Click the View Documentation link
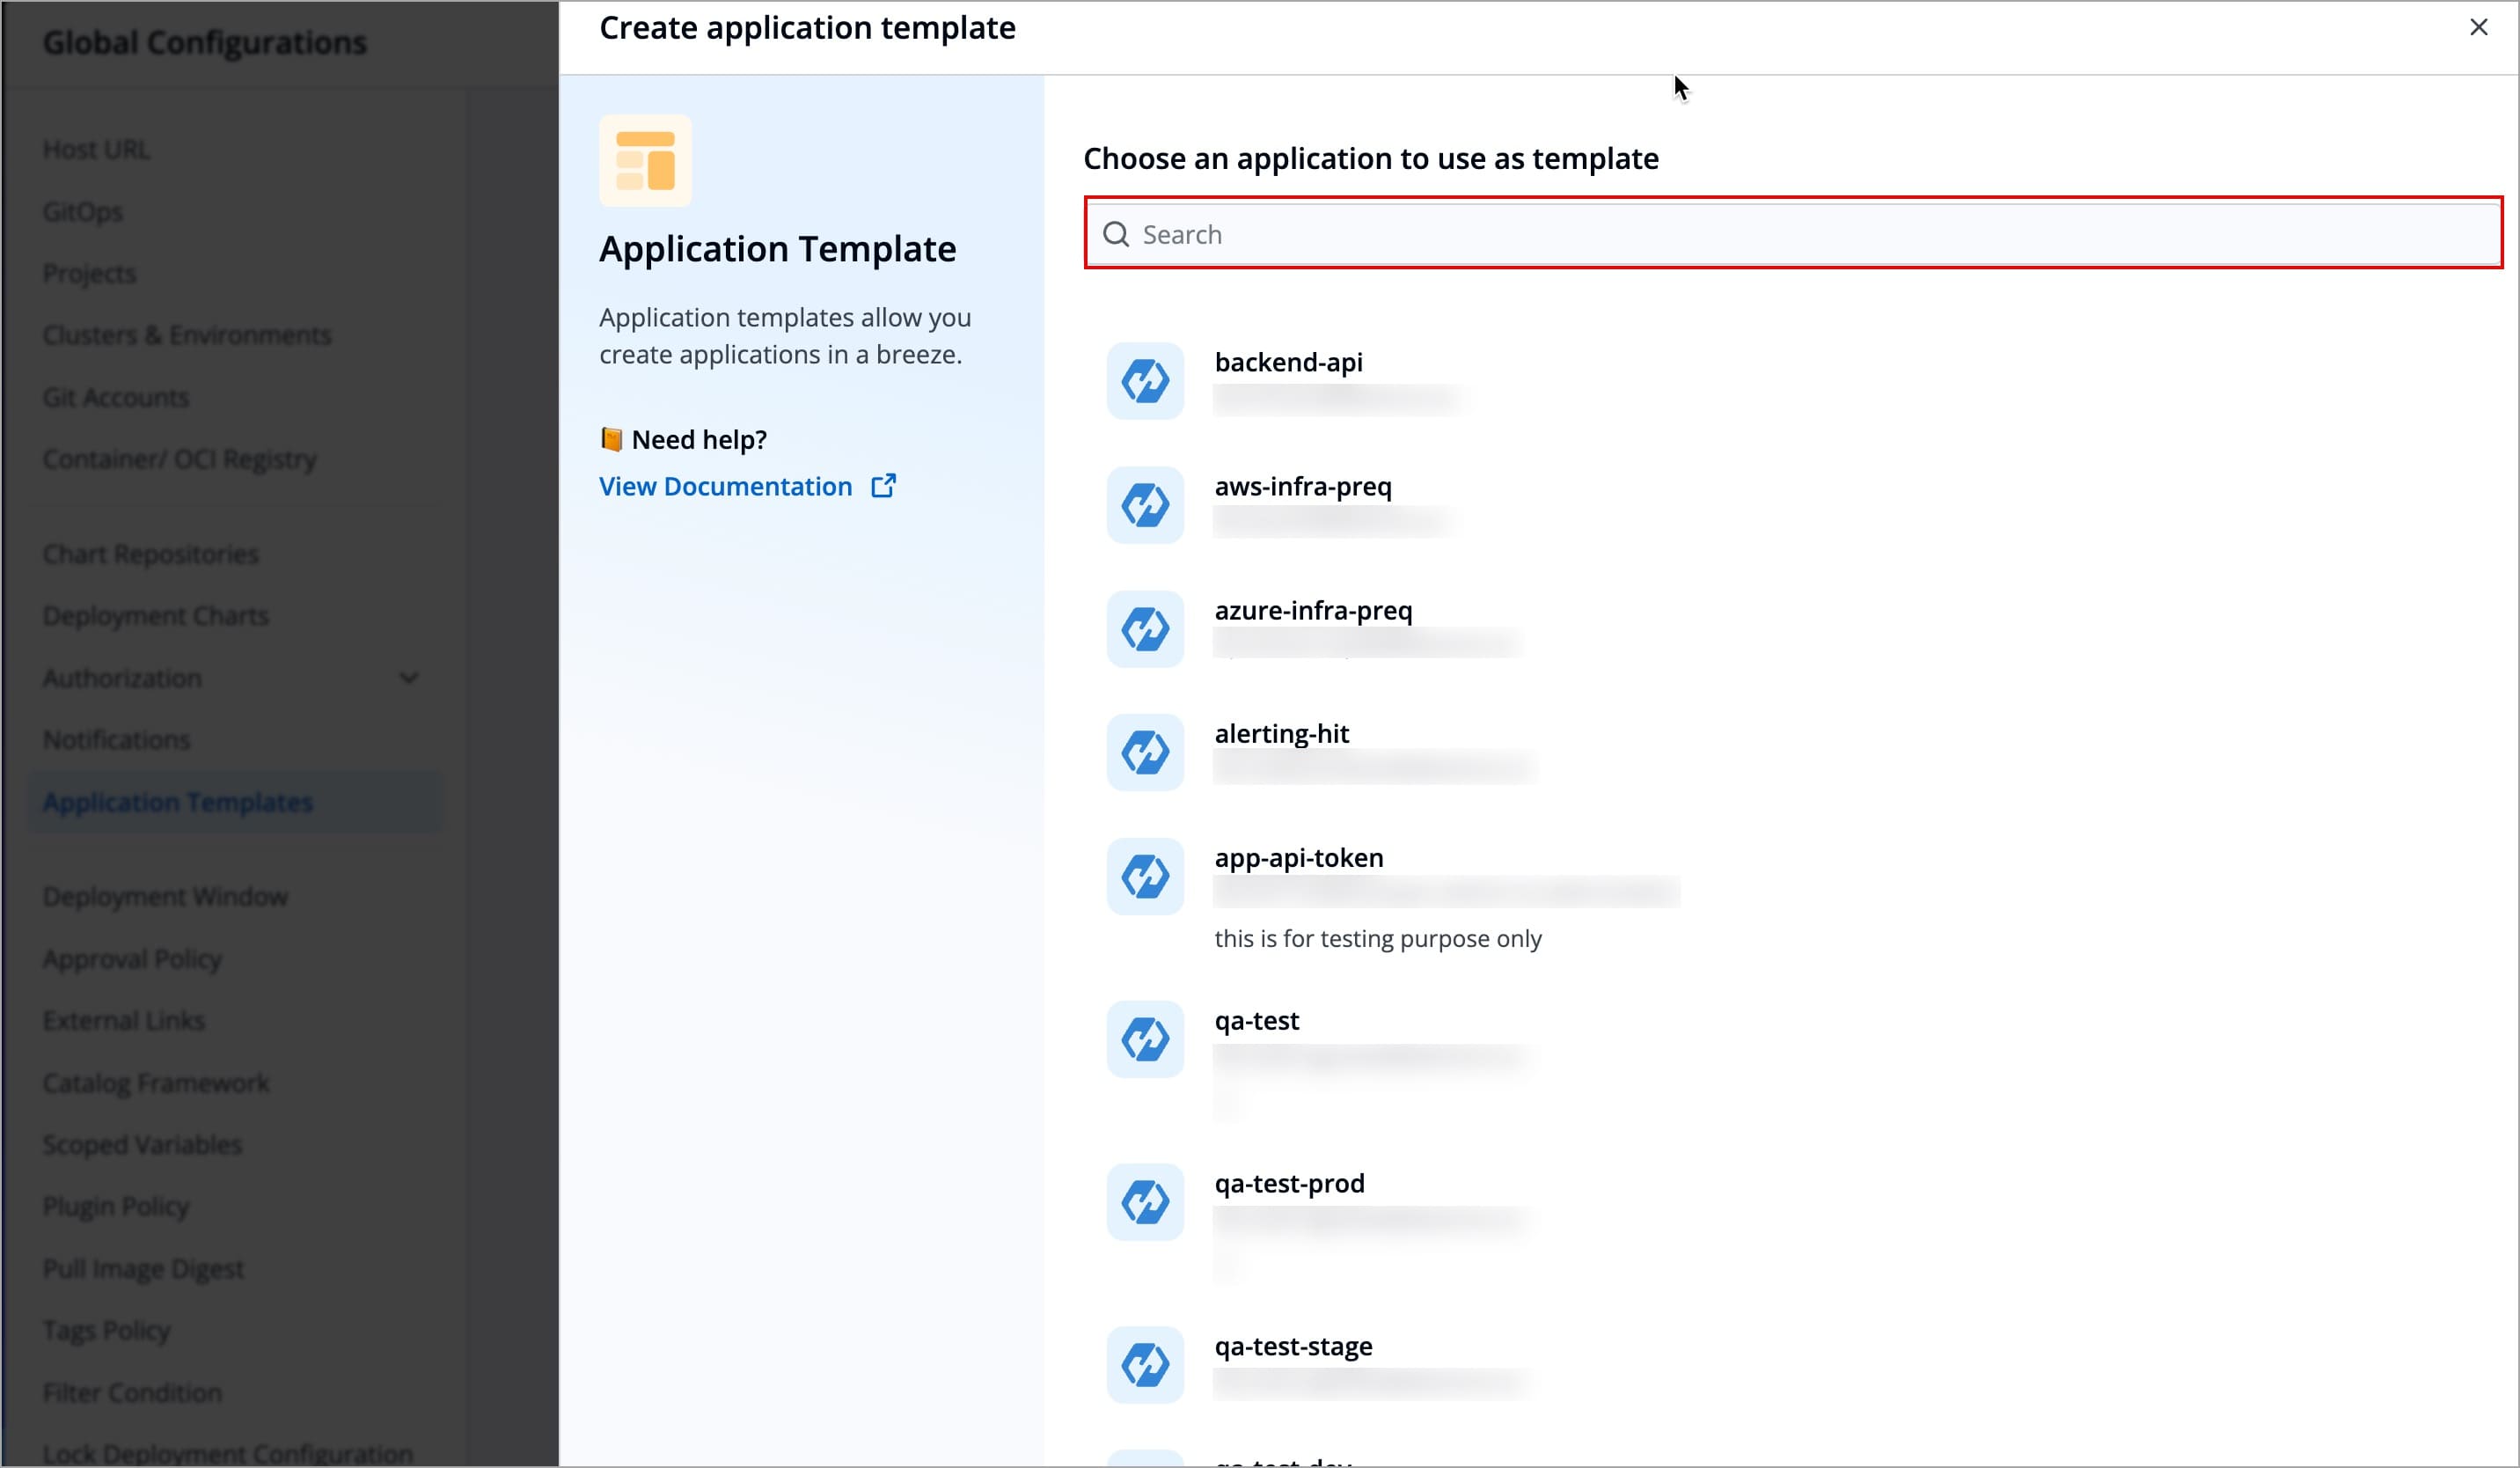This screenshot has height=1468, width=2520. 725,486
